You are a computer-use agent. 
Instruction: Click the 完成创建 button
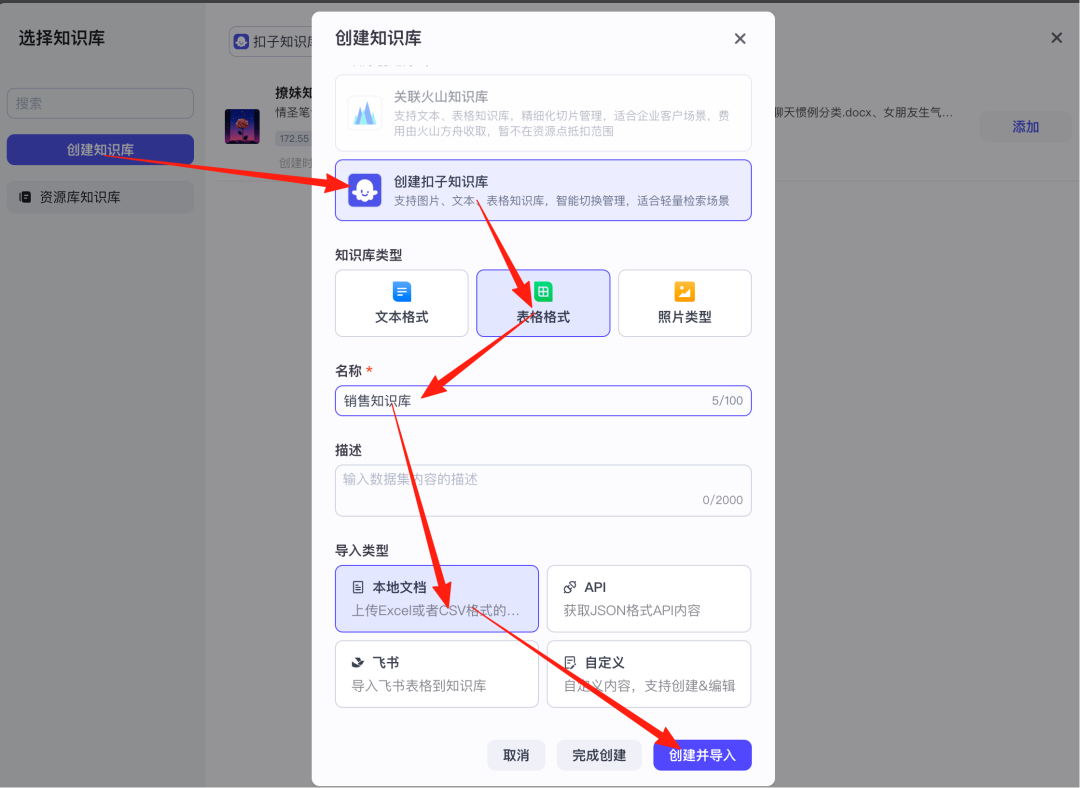click(599, 756)
